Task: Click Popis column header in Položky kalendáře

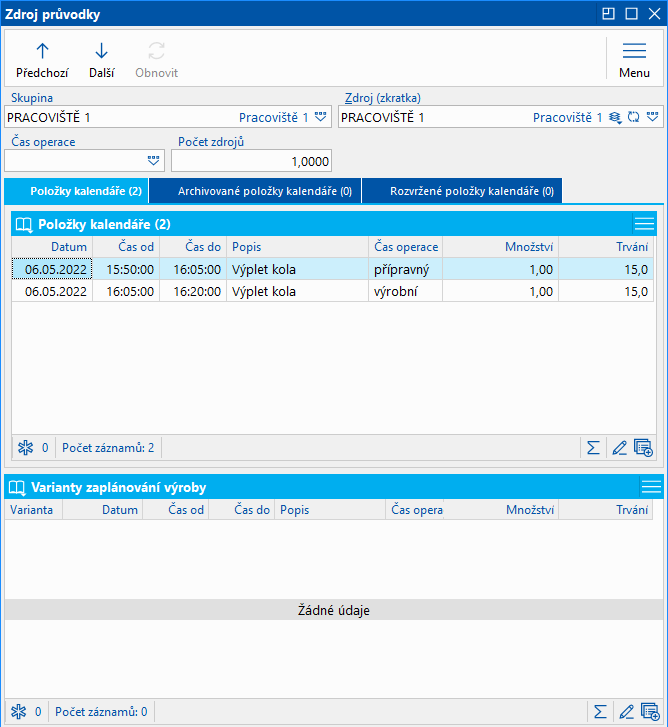Action: tap(298, 247)
